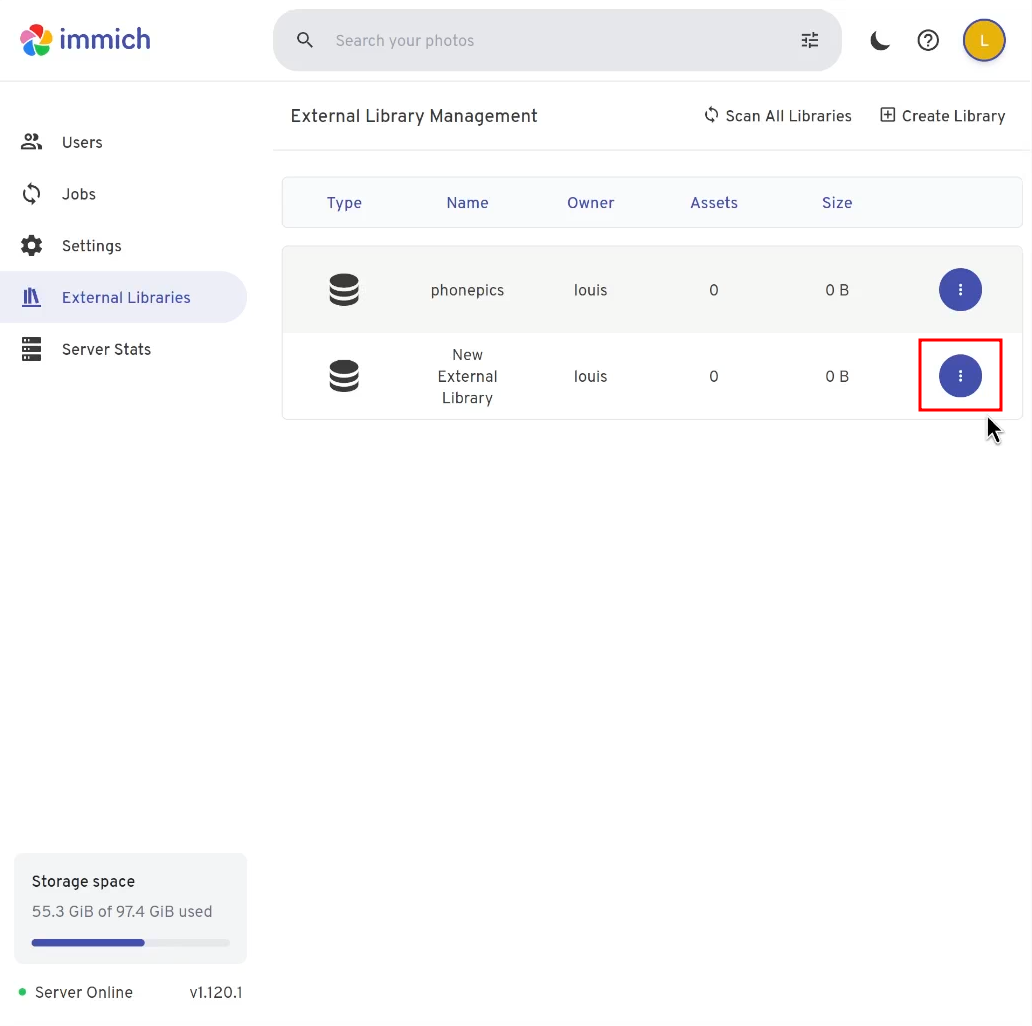
Task: Open search filter options icon
Action: click(810, 40)
